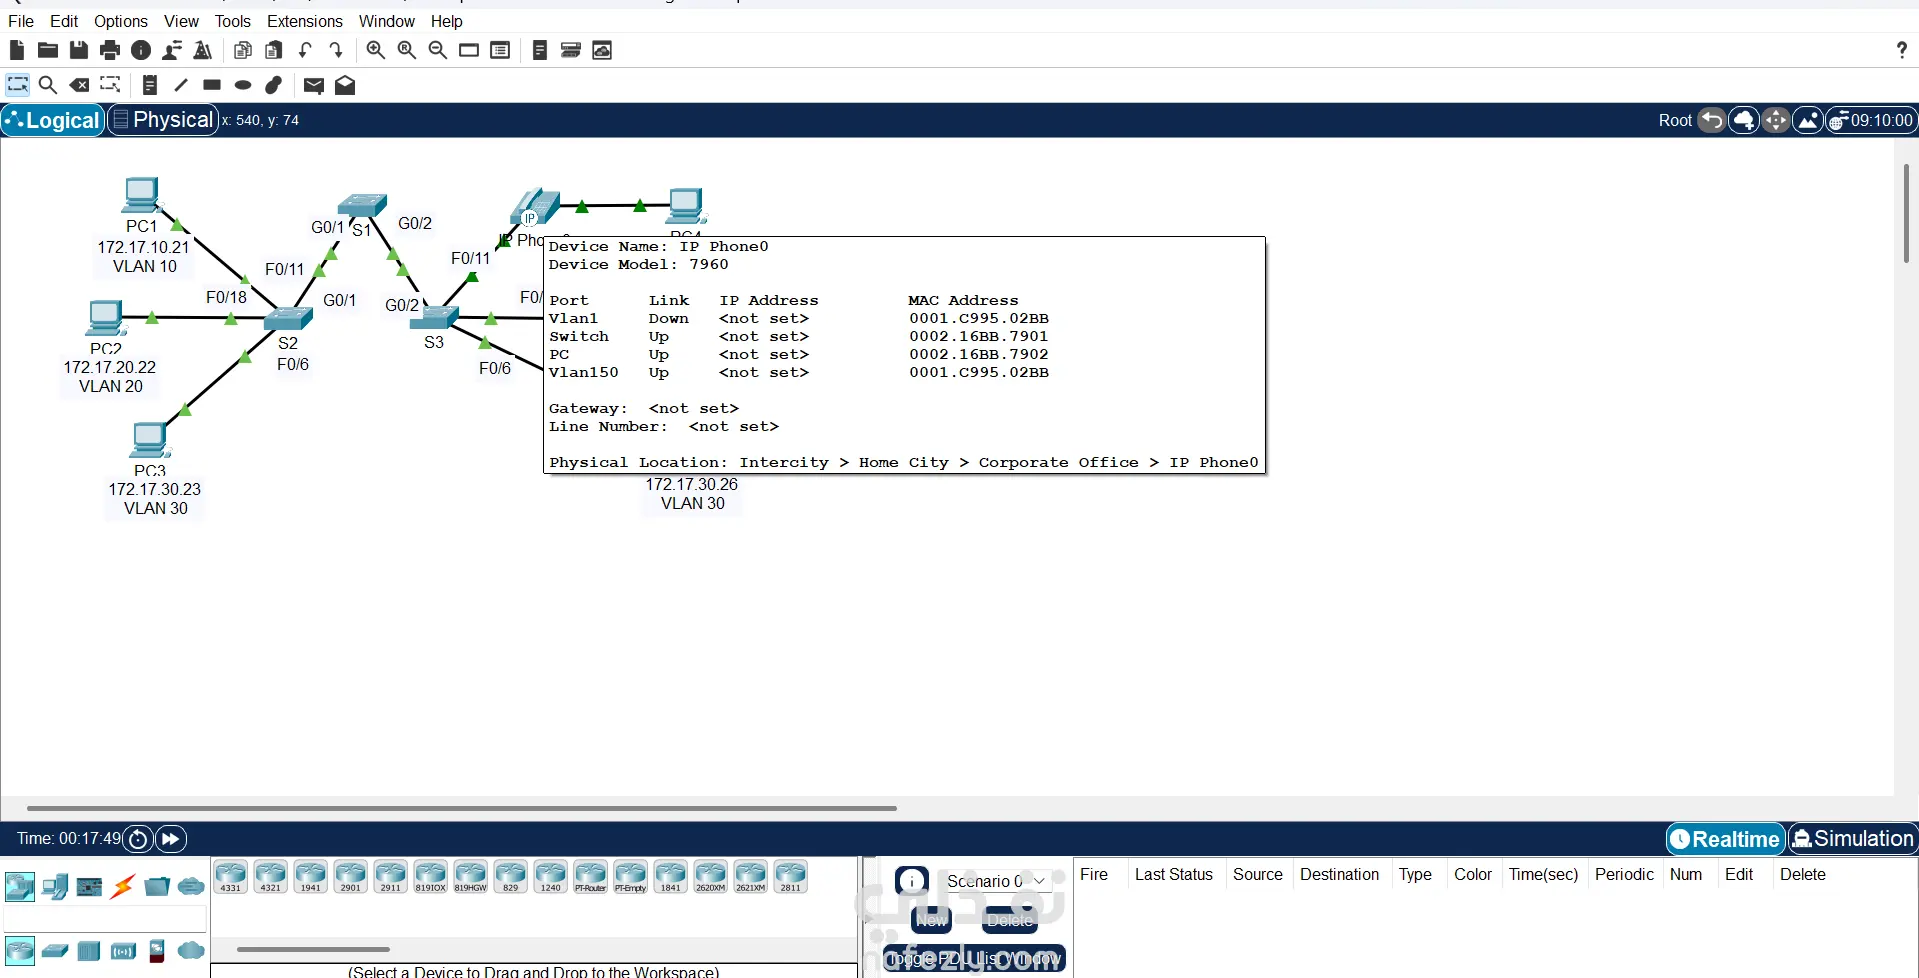This screenshot has width=1919, height=978.
Task: Click the environment time 09:10:00 button
Action: tap(1871, 120)
